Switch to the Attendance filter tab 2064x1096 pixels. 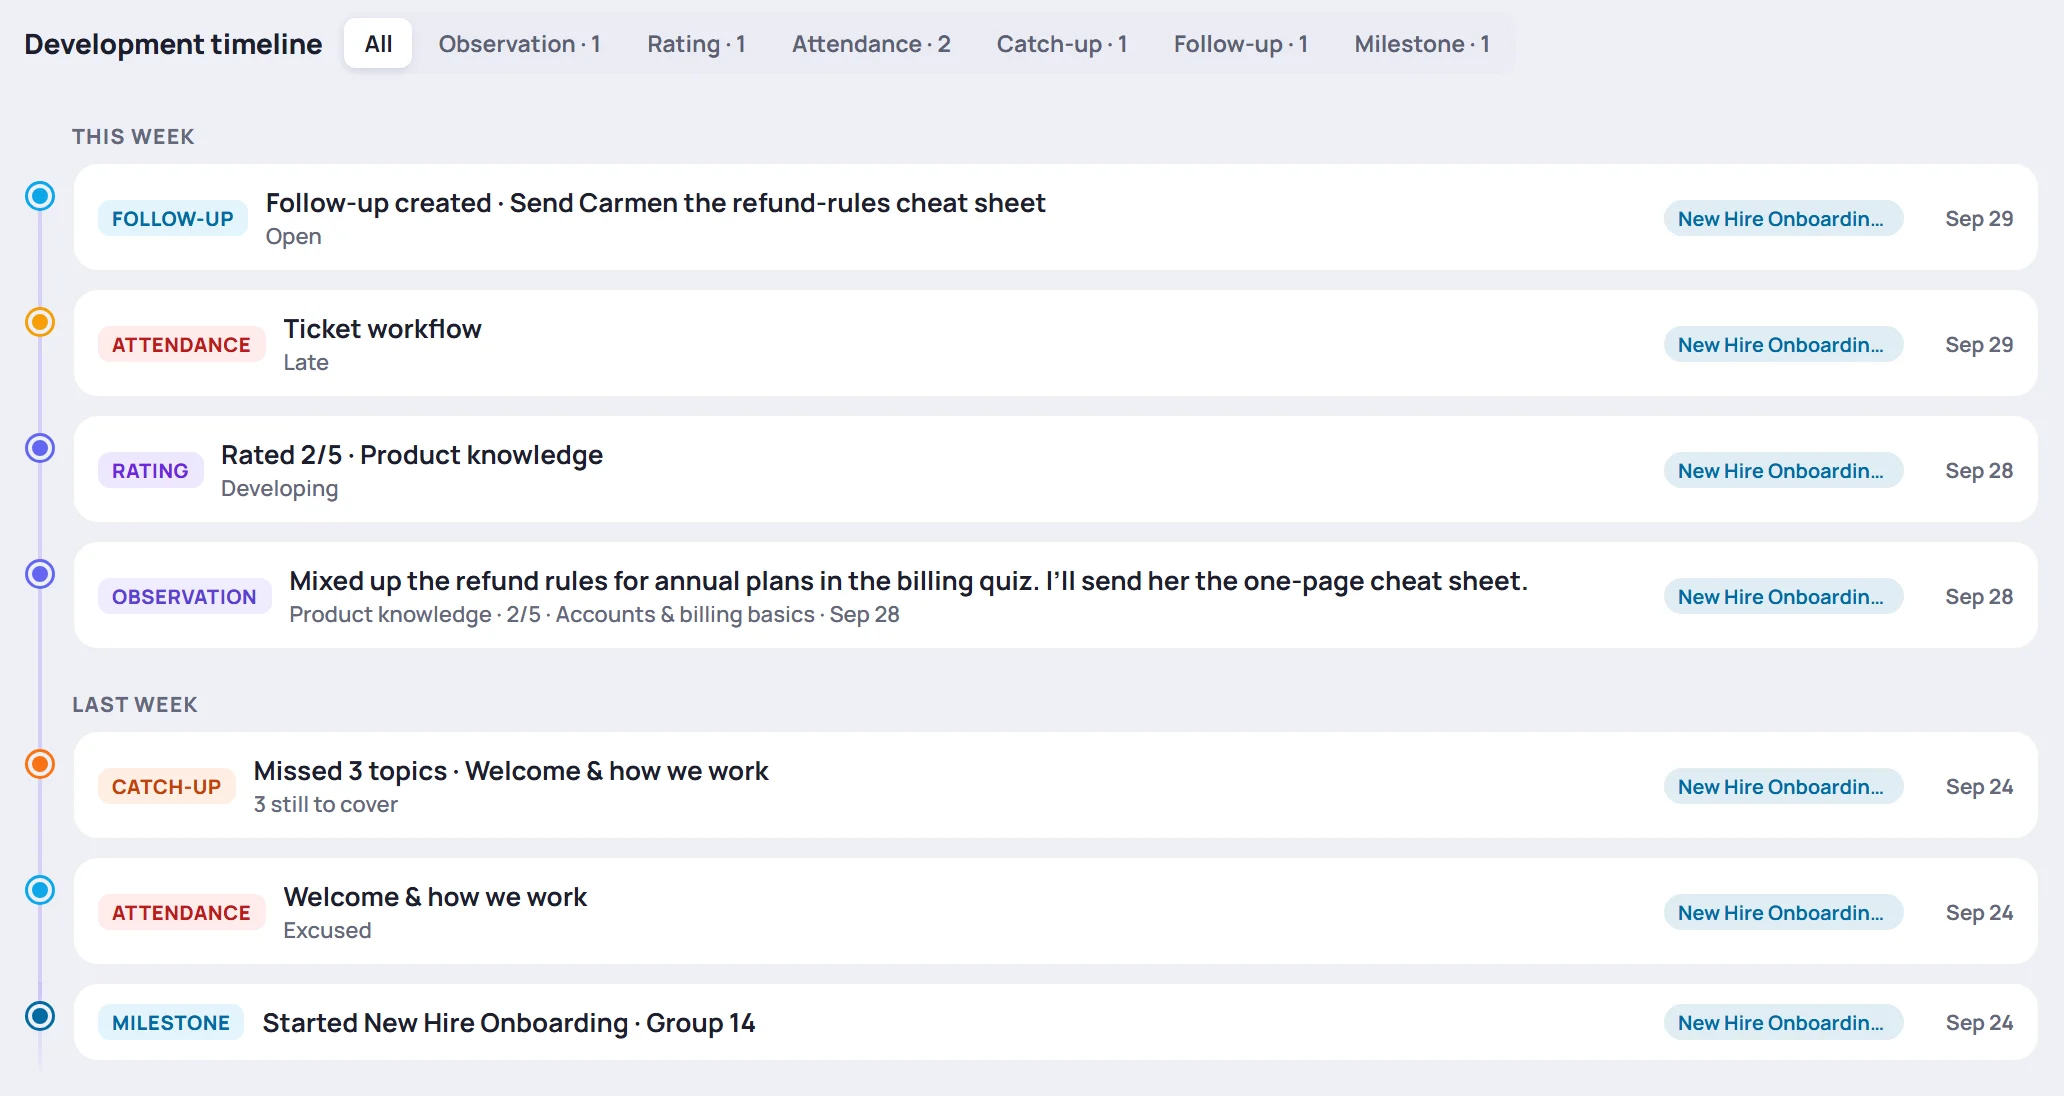[871, 44]
